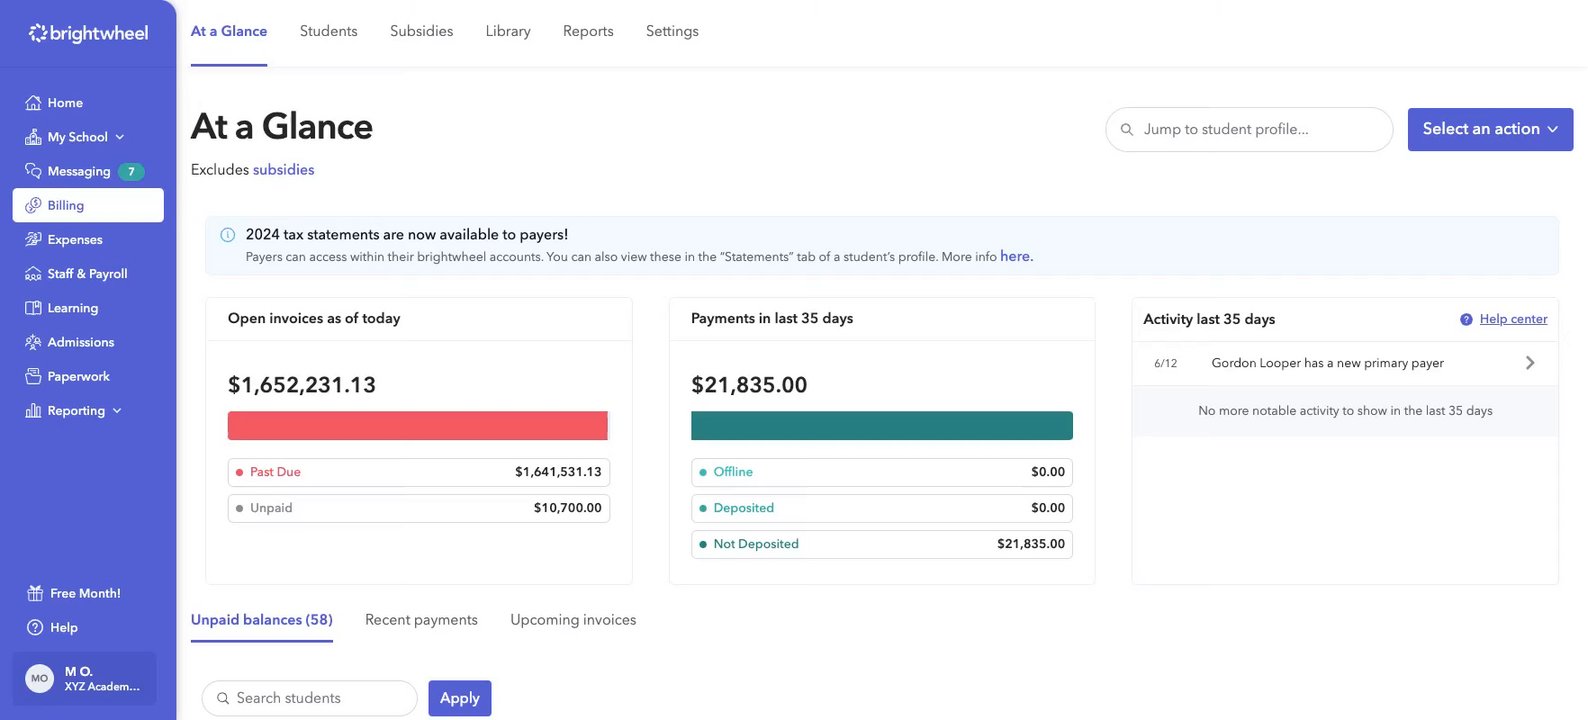The image size is (1588, 720).
Task: Open Messaging via its chat bubble icon
Action: (x=33, y=171)
